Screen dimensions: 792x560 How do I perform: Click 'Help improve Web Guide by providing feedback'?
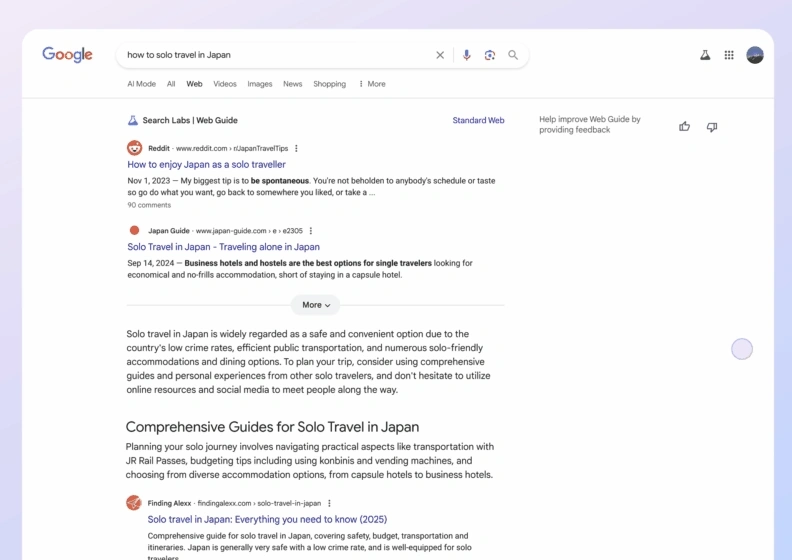pos(589,124)
